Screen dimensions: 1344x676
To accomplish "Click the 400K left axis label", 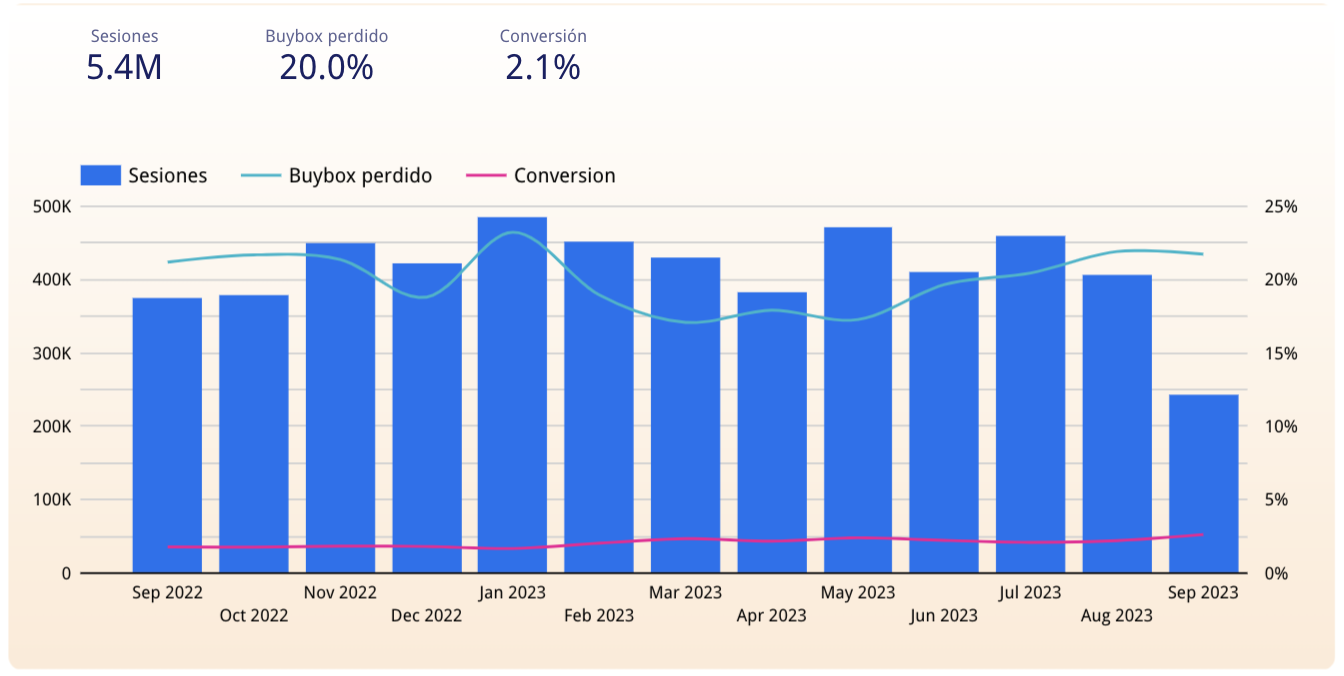I will pyautogui.click(x=52, y=280).
